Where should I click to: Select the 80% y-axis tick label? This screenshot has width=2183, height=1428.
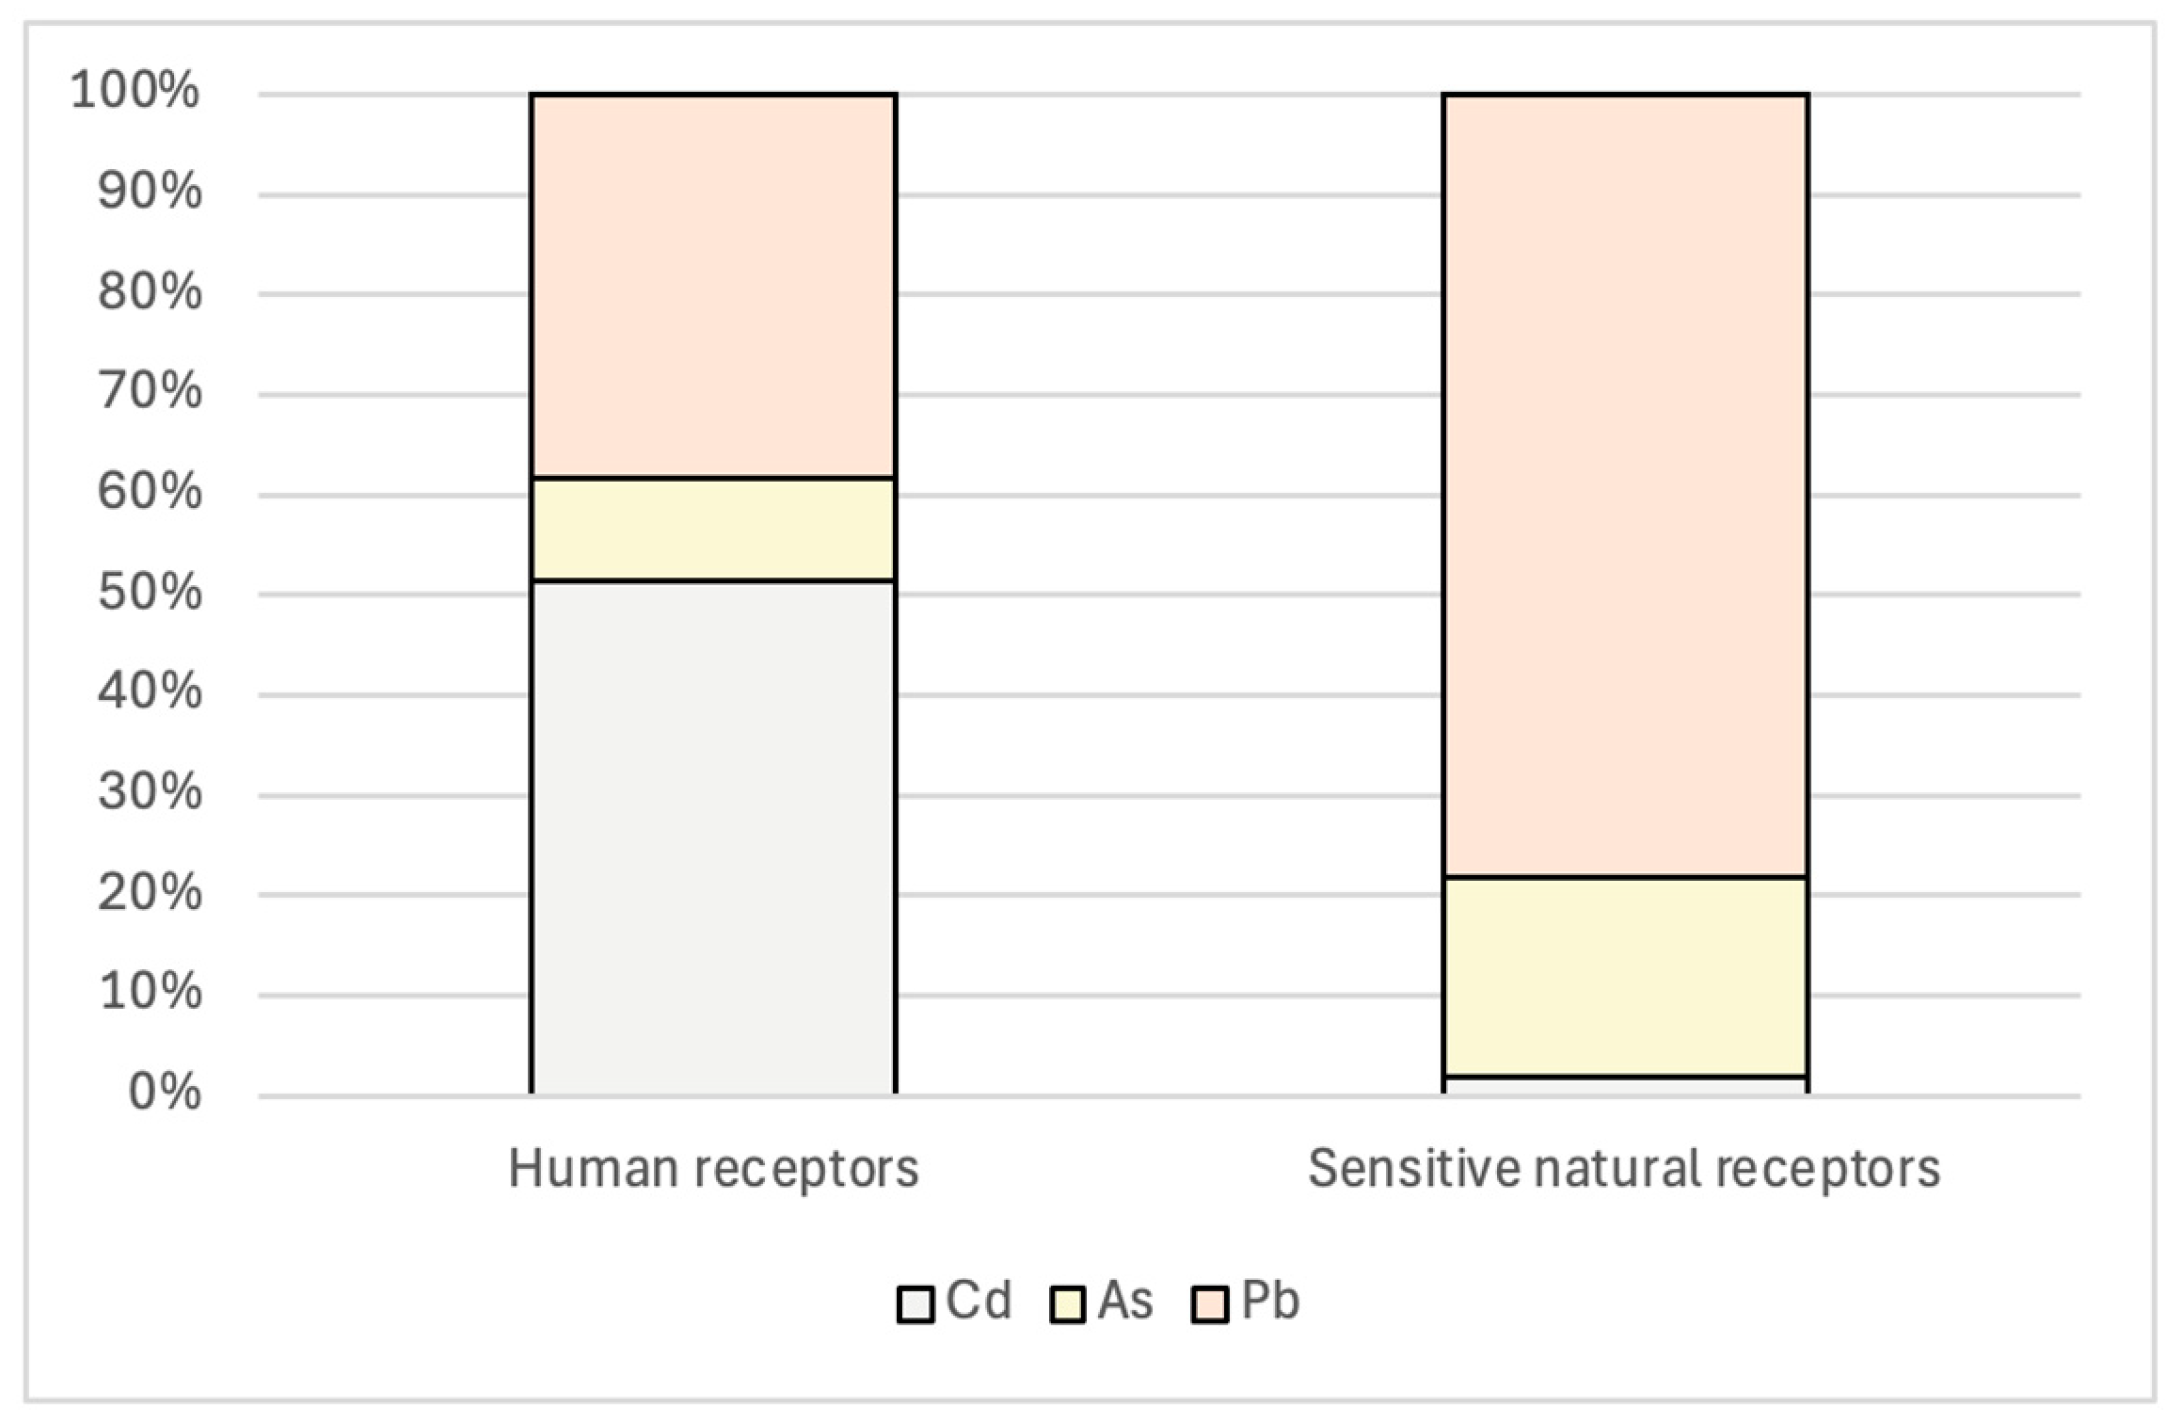pos(149,292)
